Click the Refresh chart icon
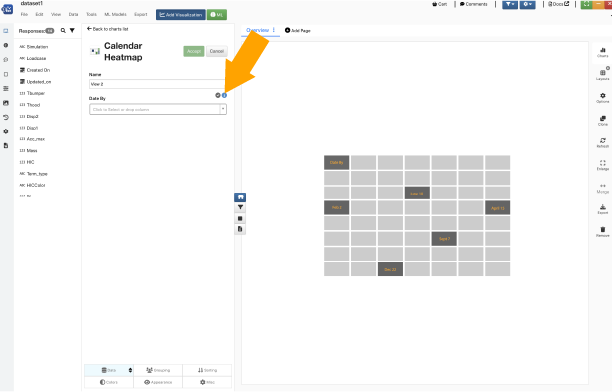Screen dimensions: 612x392 [603, 141]
